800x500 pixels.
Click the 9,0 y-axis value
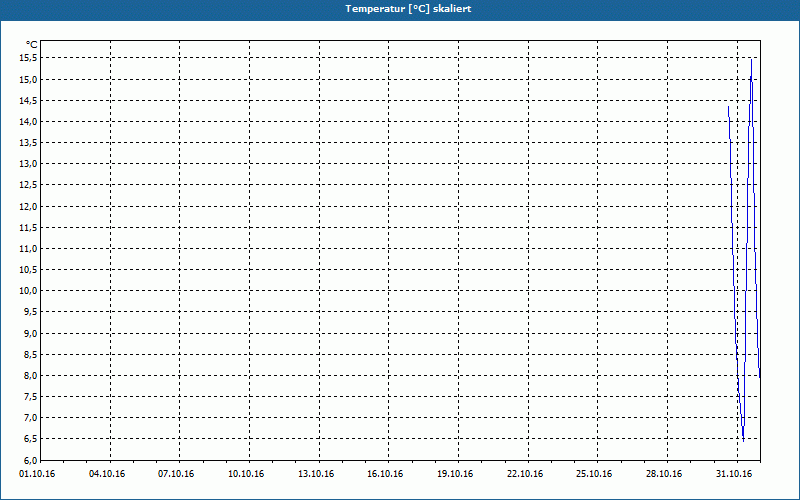31,334
